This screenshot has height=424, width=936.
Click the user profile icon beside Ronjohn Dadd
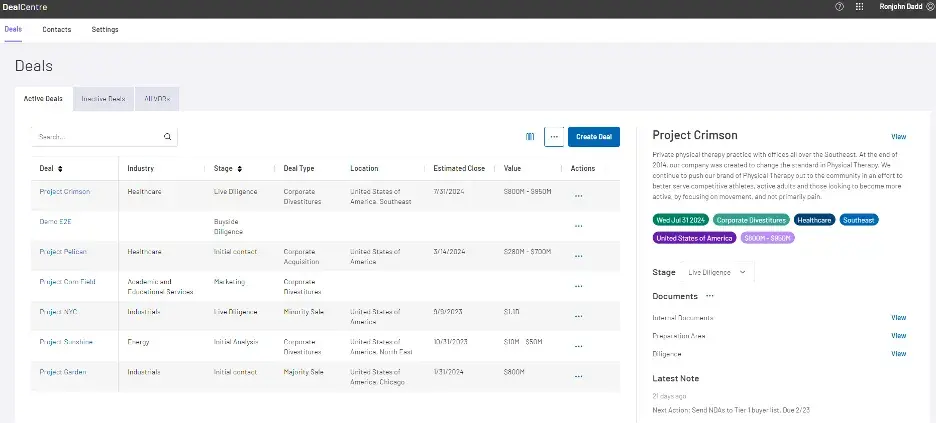[x=930, y=6]
